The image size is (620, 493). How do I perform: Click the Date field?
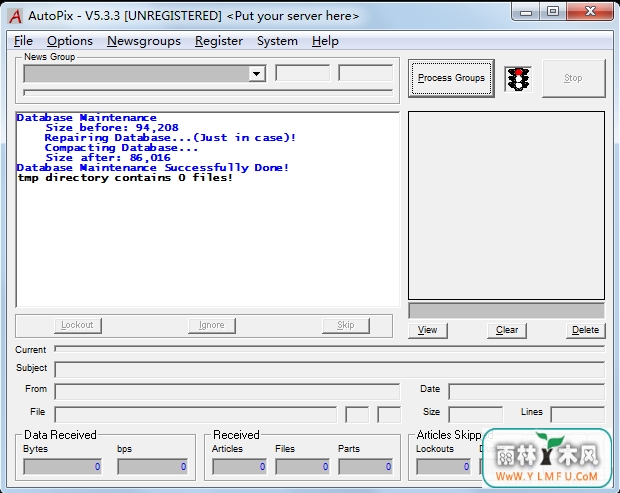pyautogui.click(x=527, y=391)
